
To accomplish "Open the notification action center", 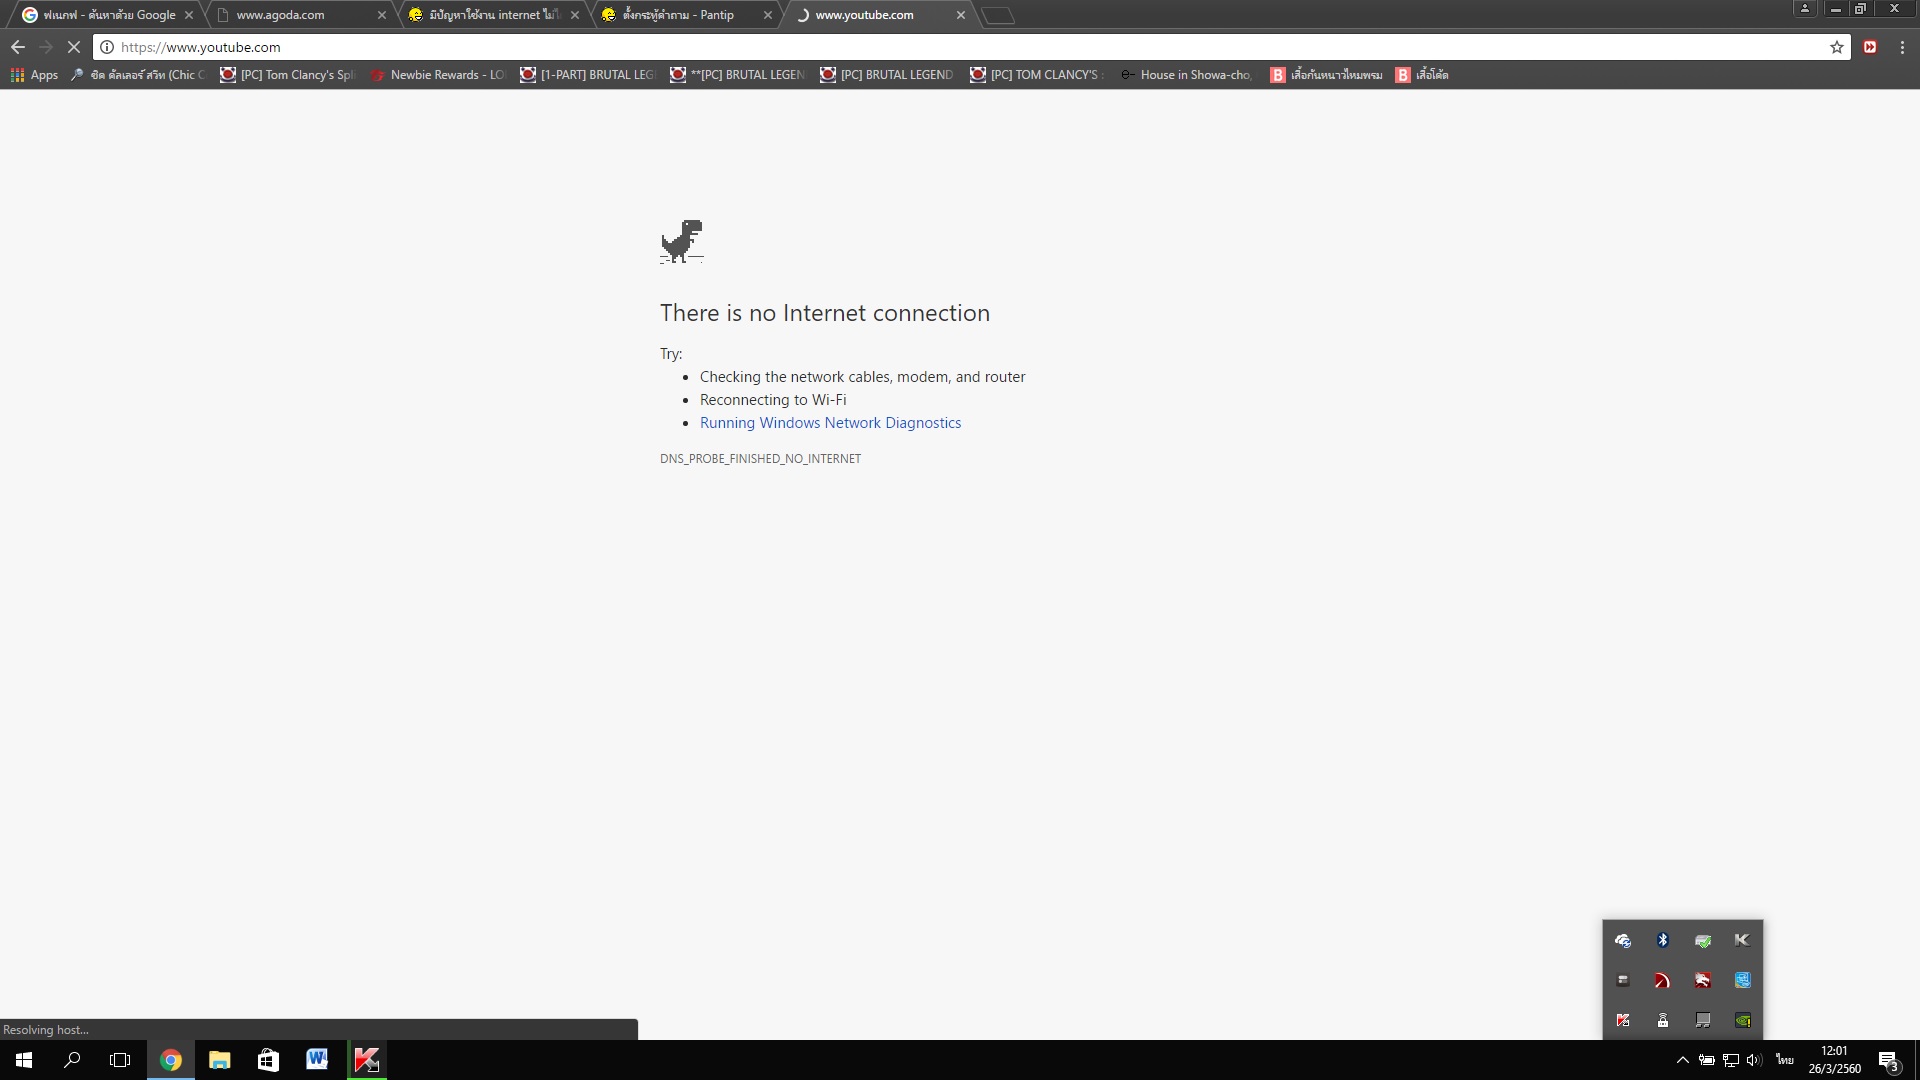I will pos(1888,1060).
